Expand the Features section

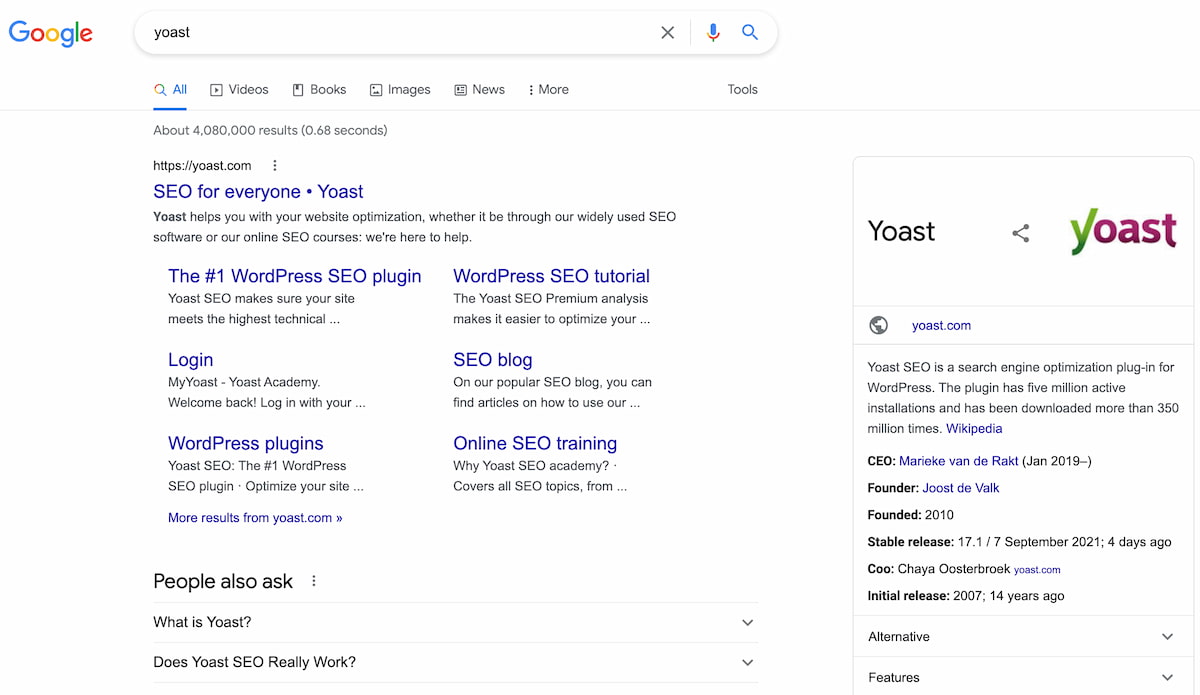[x=1023, y=678]
